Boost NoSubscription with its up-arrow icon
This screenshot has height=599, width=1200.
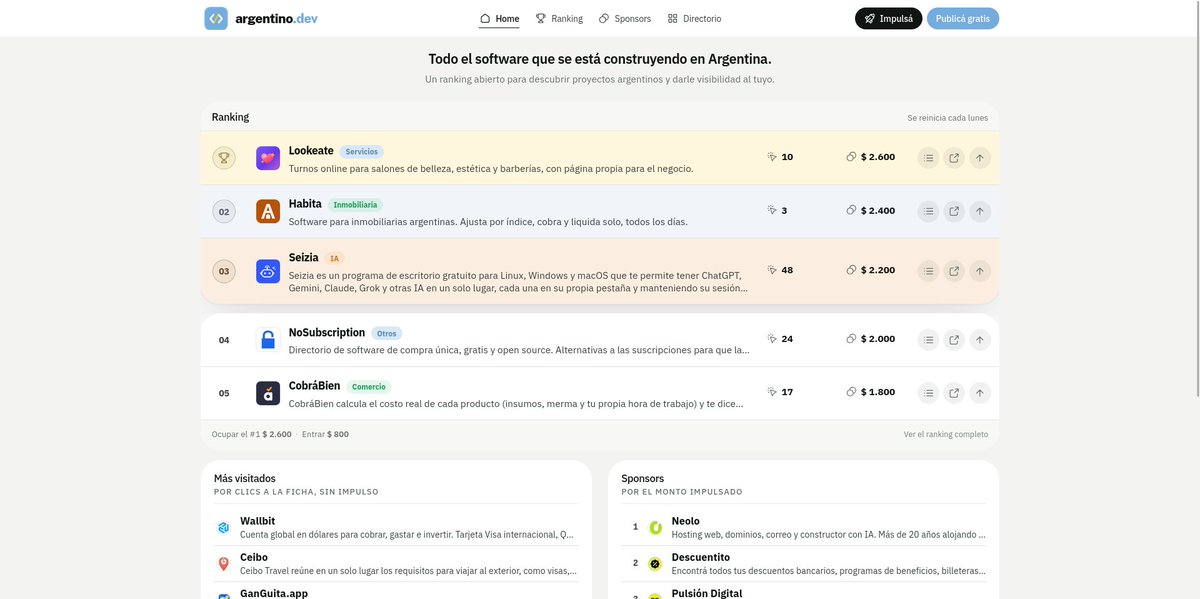pos(980,339)
